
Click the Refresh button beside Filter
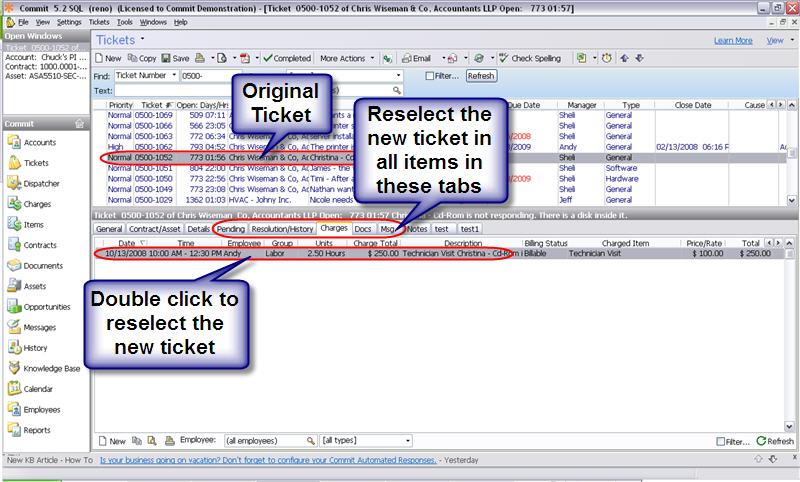click(480, 76)
